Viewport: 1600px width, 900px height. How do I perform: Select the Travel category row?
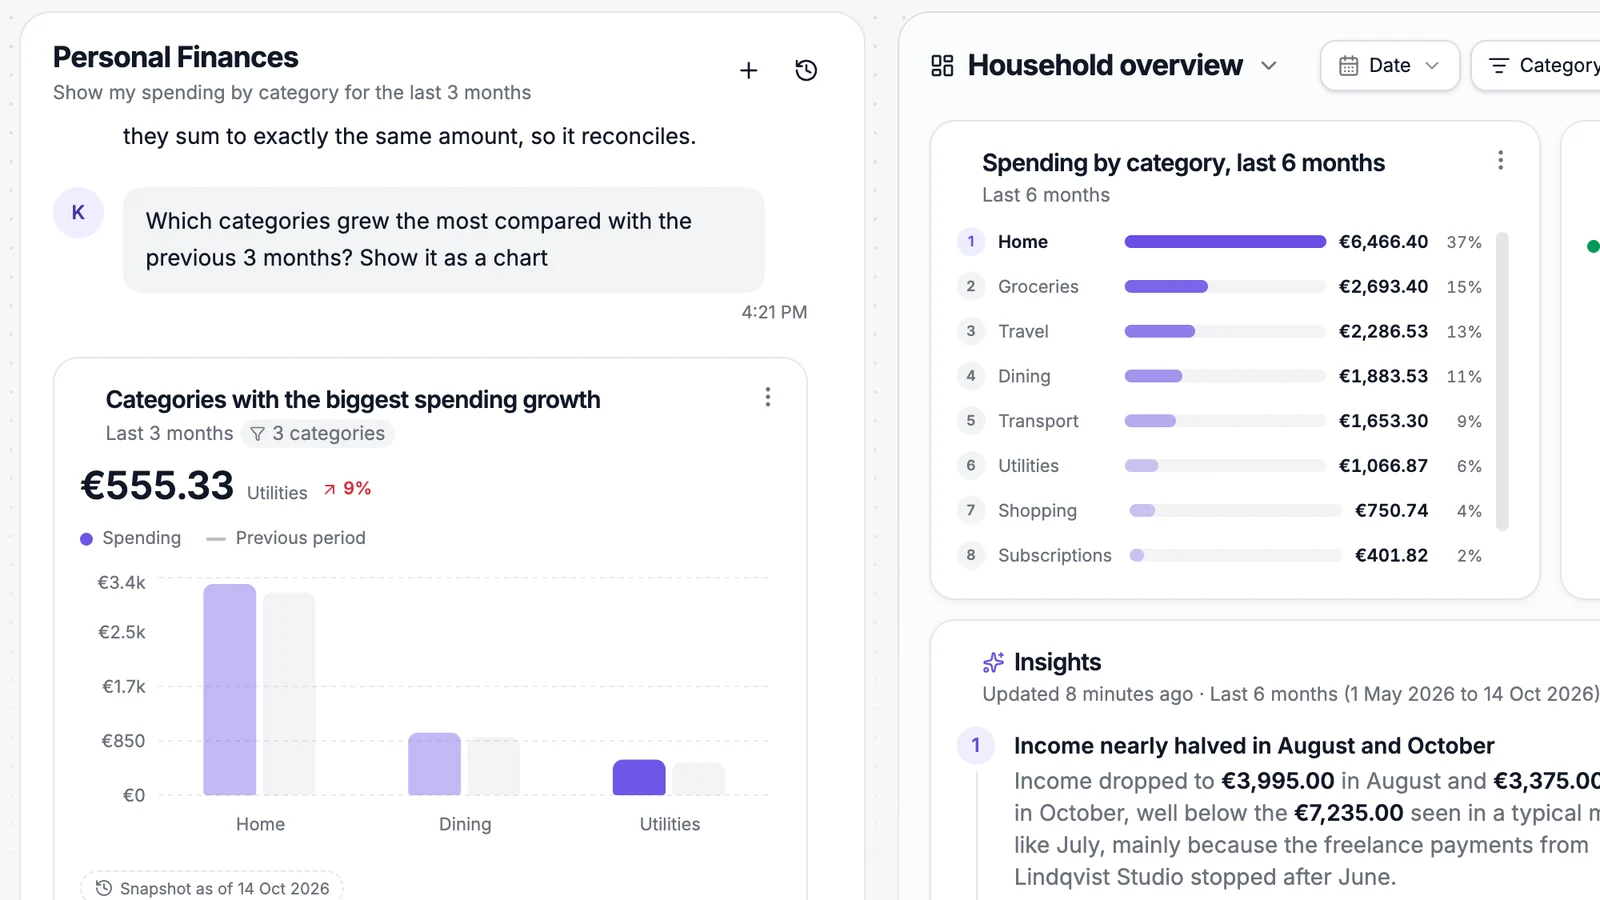click(1220, 332)
